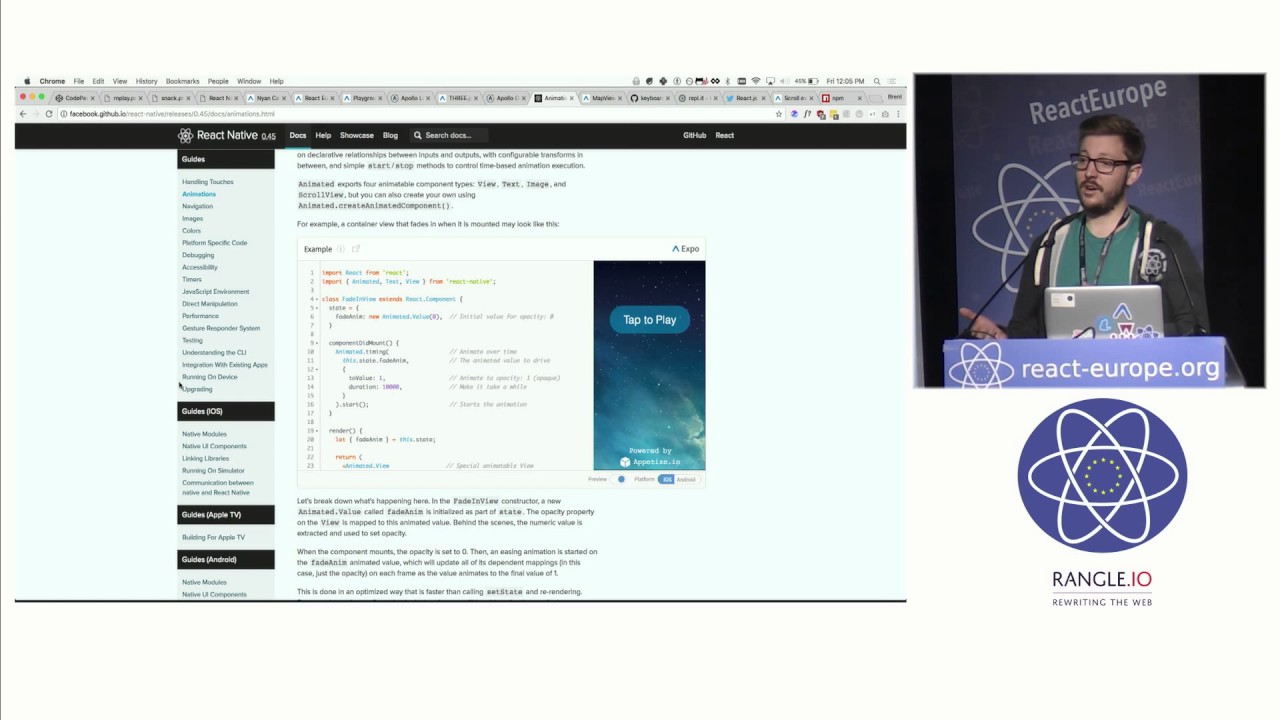Tap to Play the simulator preview
This screenshot has height=720, width=1280.
(x=650, y=320)
